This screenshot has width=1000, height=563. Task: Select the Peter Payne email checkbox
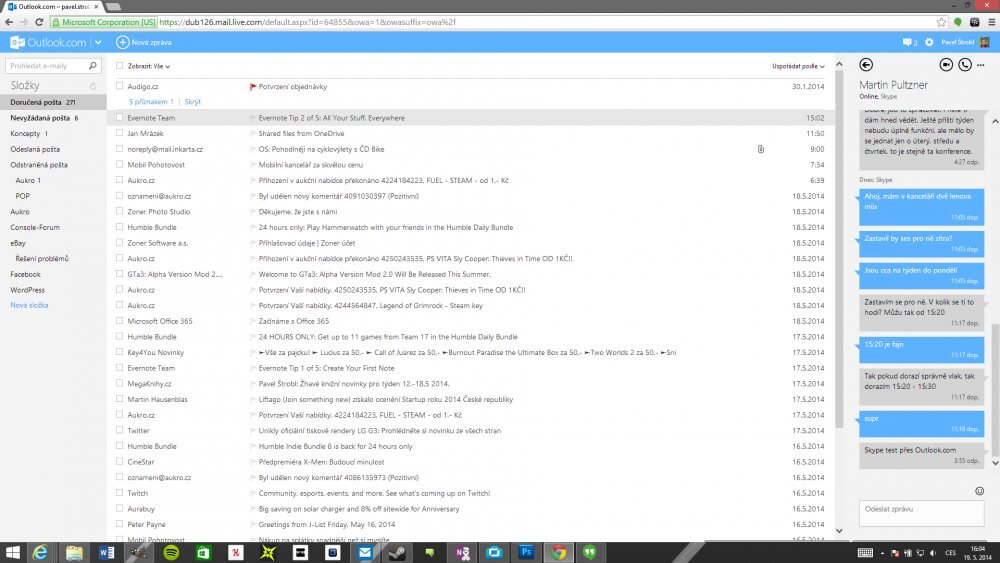(x=119, y=523)
